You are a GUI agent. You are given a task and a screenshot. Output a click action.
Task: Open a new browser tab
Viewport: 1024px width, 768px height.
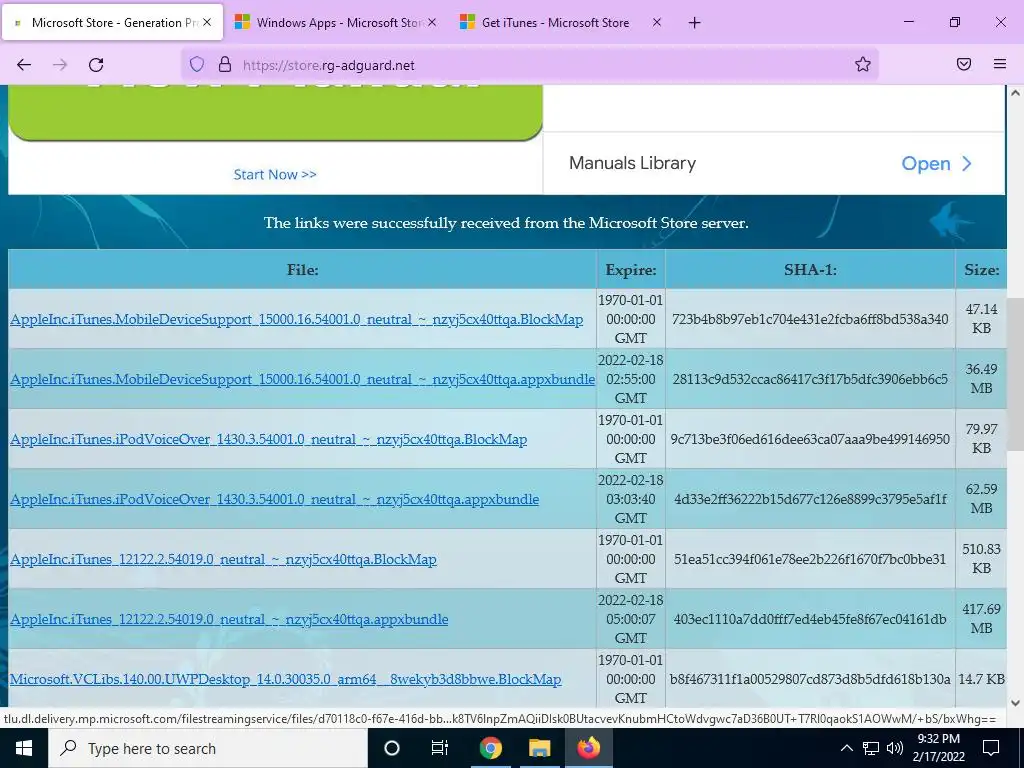pos(694,23)
